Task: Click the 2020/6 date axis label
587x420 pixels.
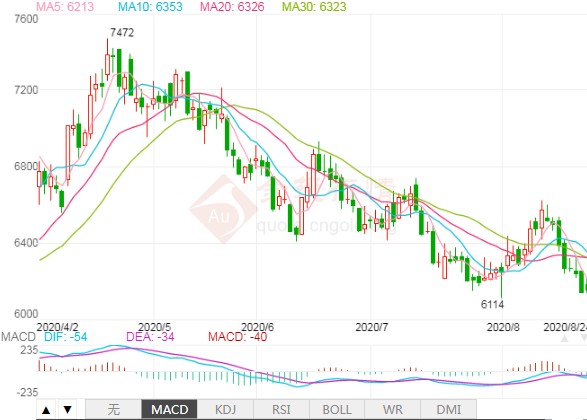Action: [x=257, y=327]
